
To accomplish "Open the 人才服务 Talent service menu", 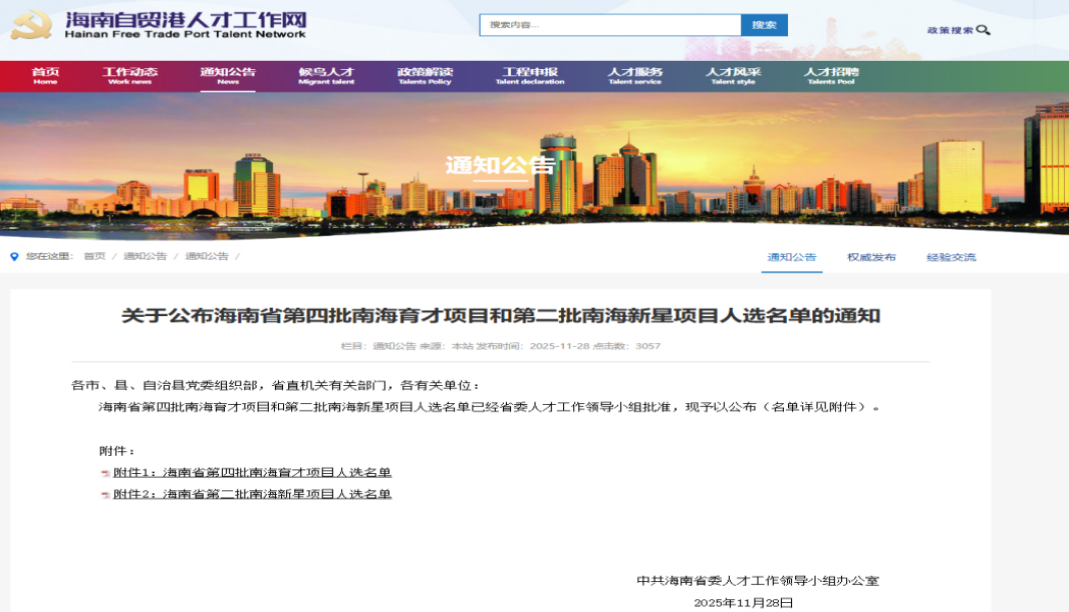I will click(635, 76).
